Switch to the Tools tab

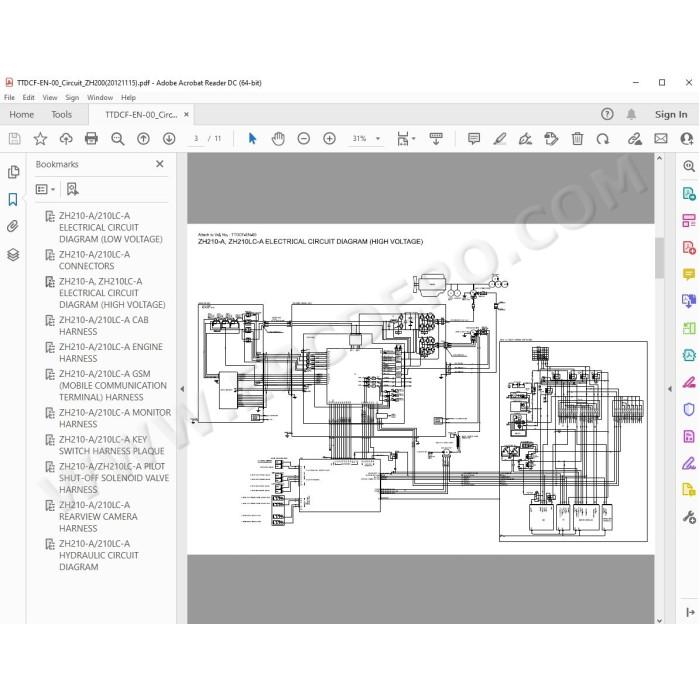(62, 115)
